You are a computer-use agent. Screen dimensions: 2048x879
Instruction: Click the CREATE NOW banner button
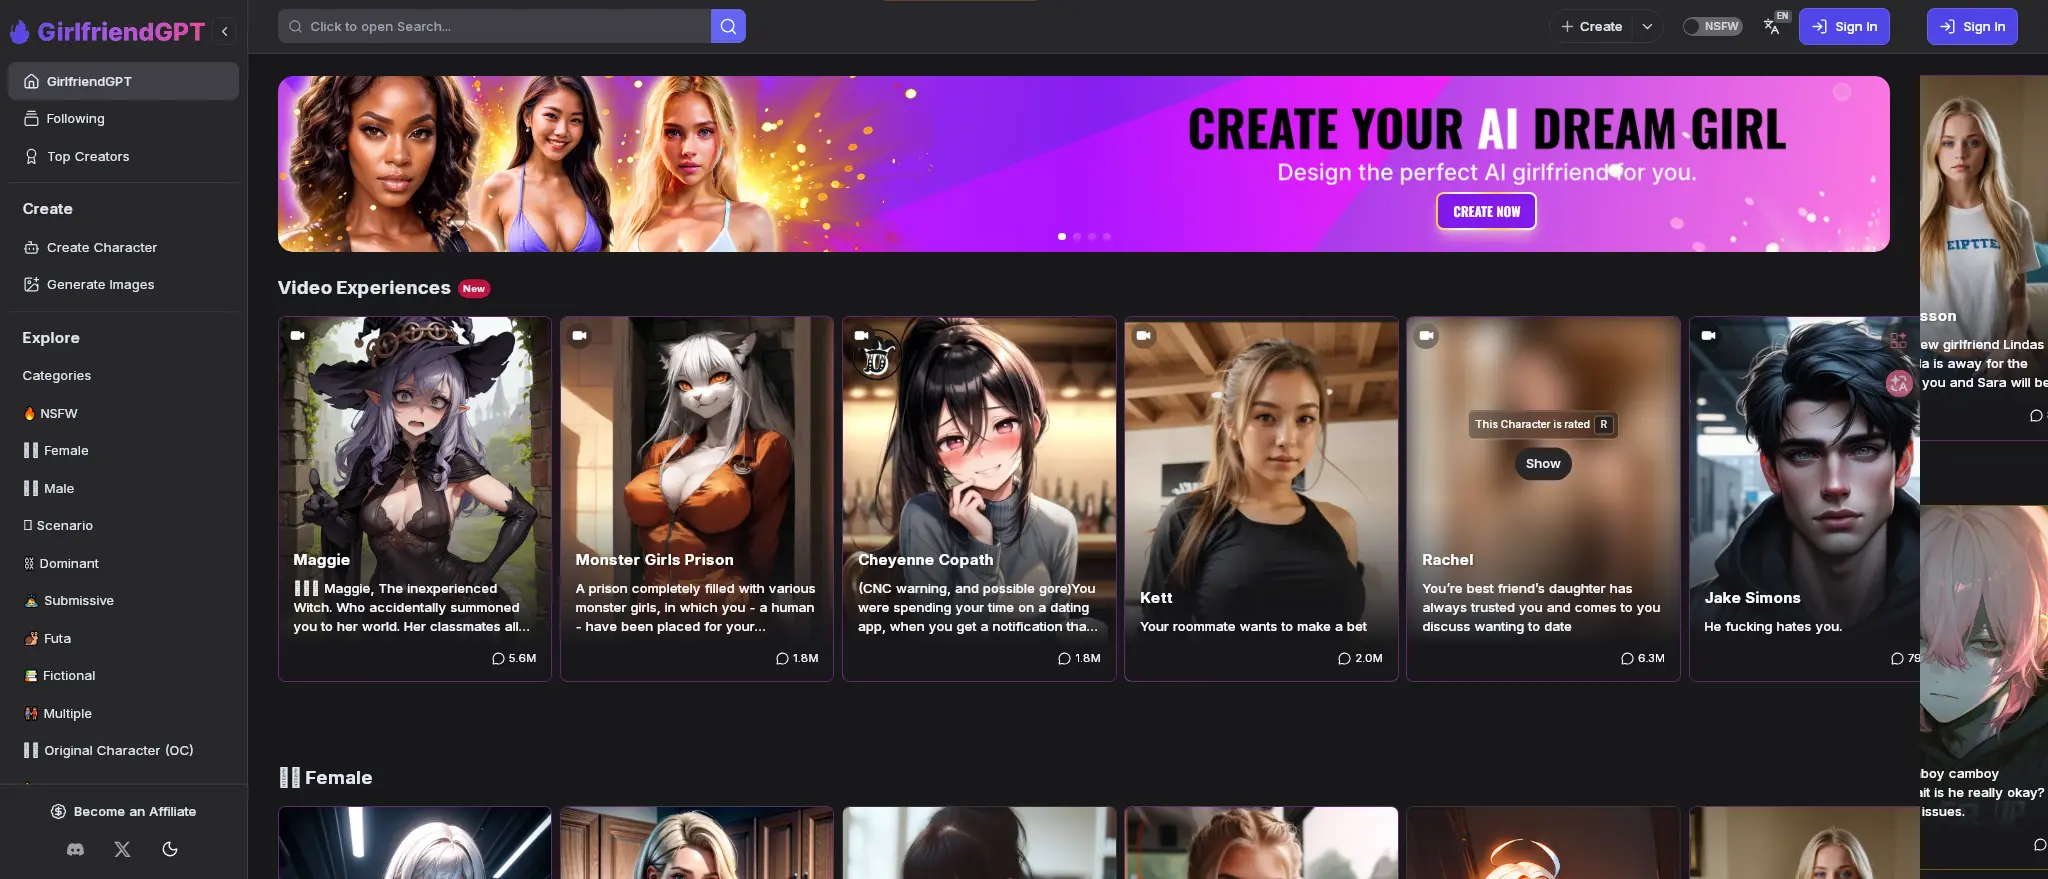click(x=1486, y=212)
